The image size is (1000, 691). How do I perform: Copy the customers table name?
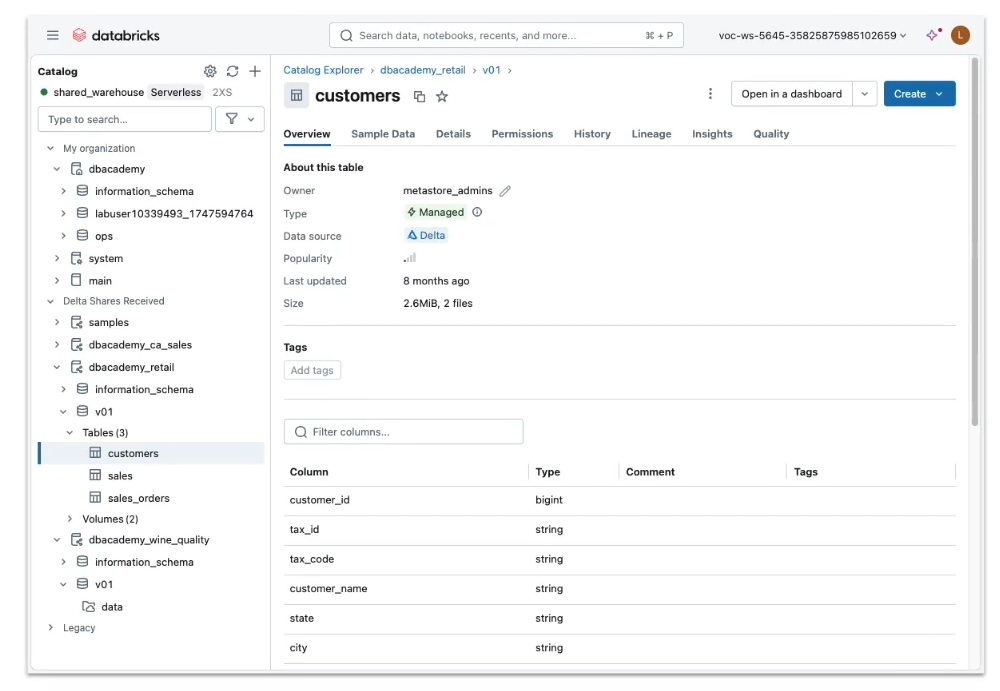[419, 97]
